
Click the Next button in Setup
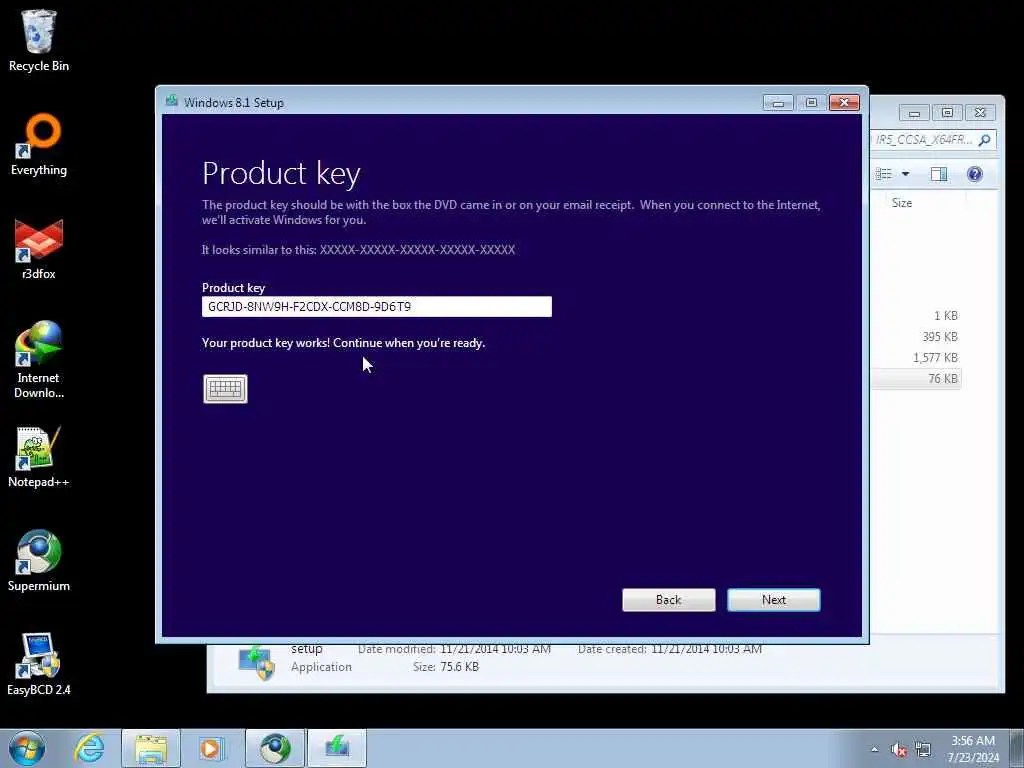pos(774,600)
